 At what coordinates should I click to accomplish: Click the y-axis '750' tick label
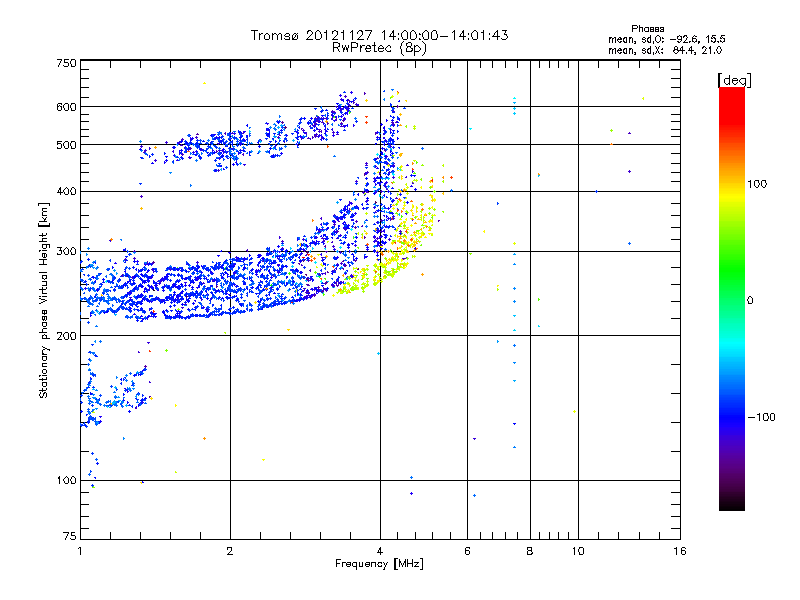click(x=67, y=63)
